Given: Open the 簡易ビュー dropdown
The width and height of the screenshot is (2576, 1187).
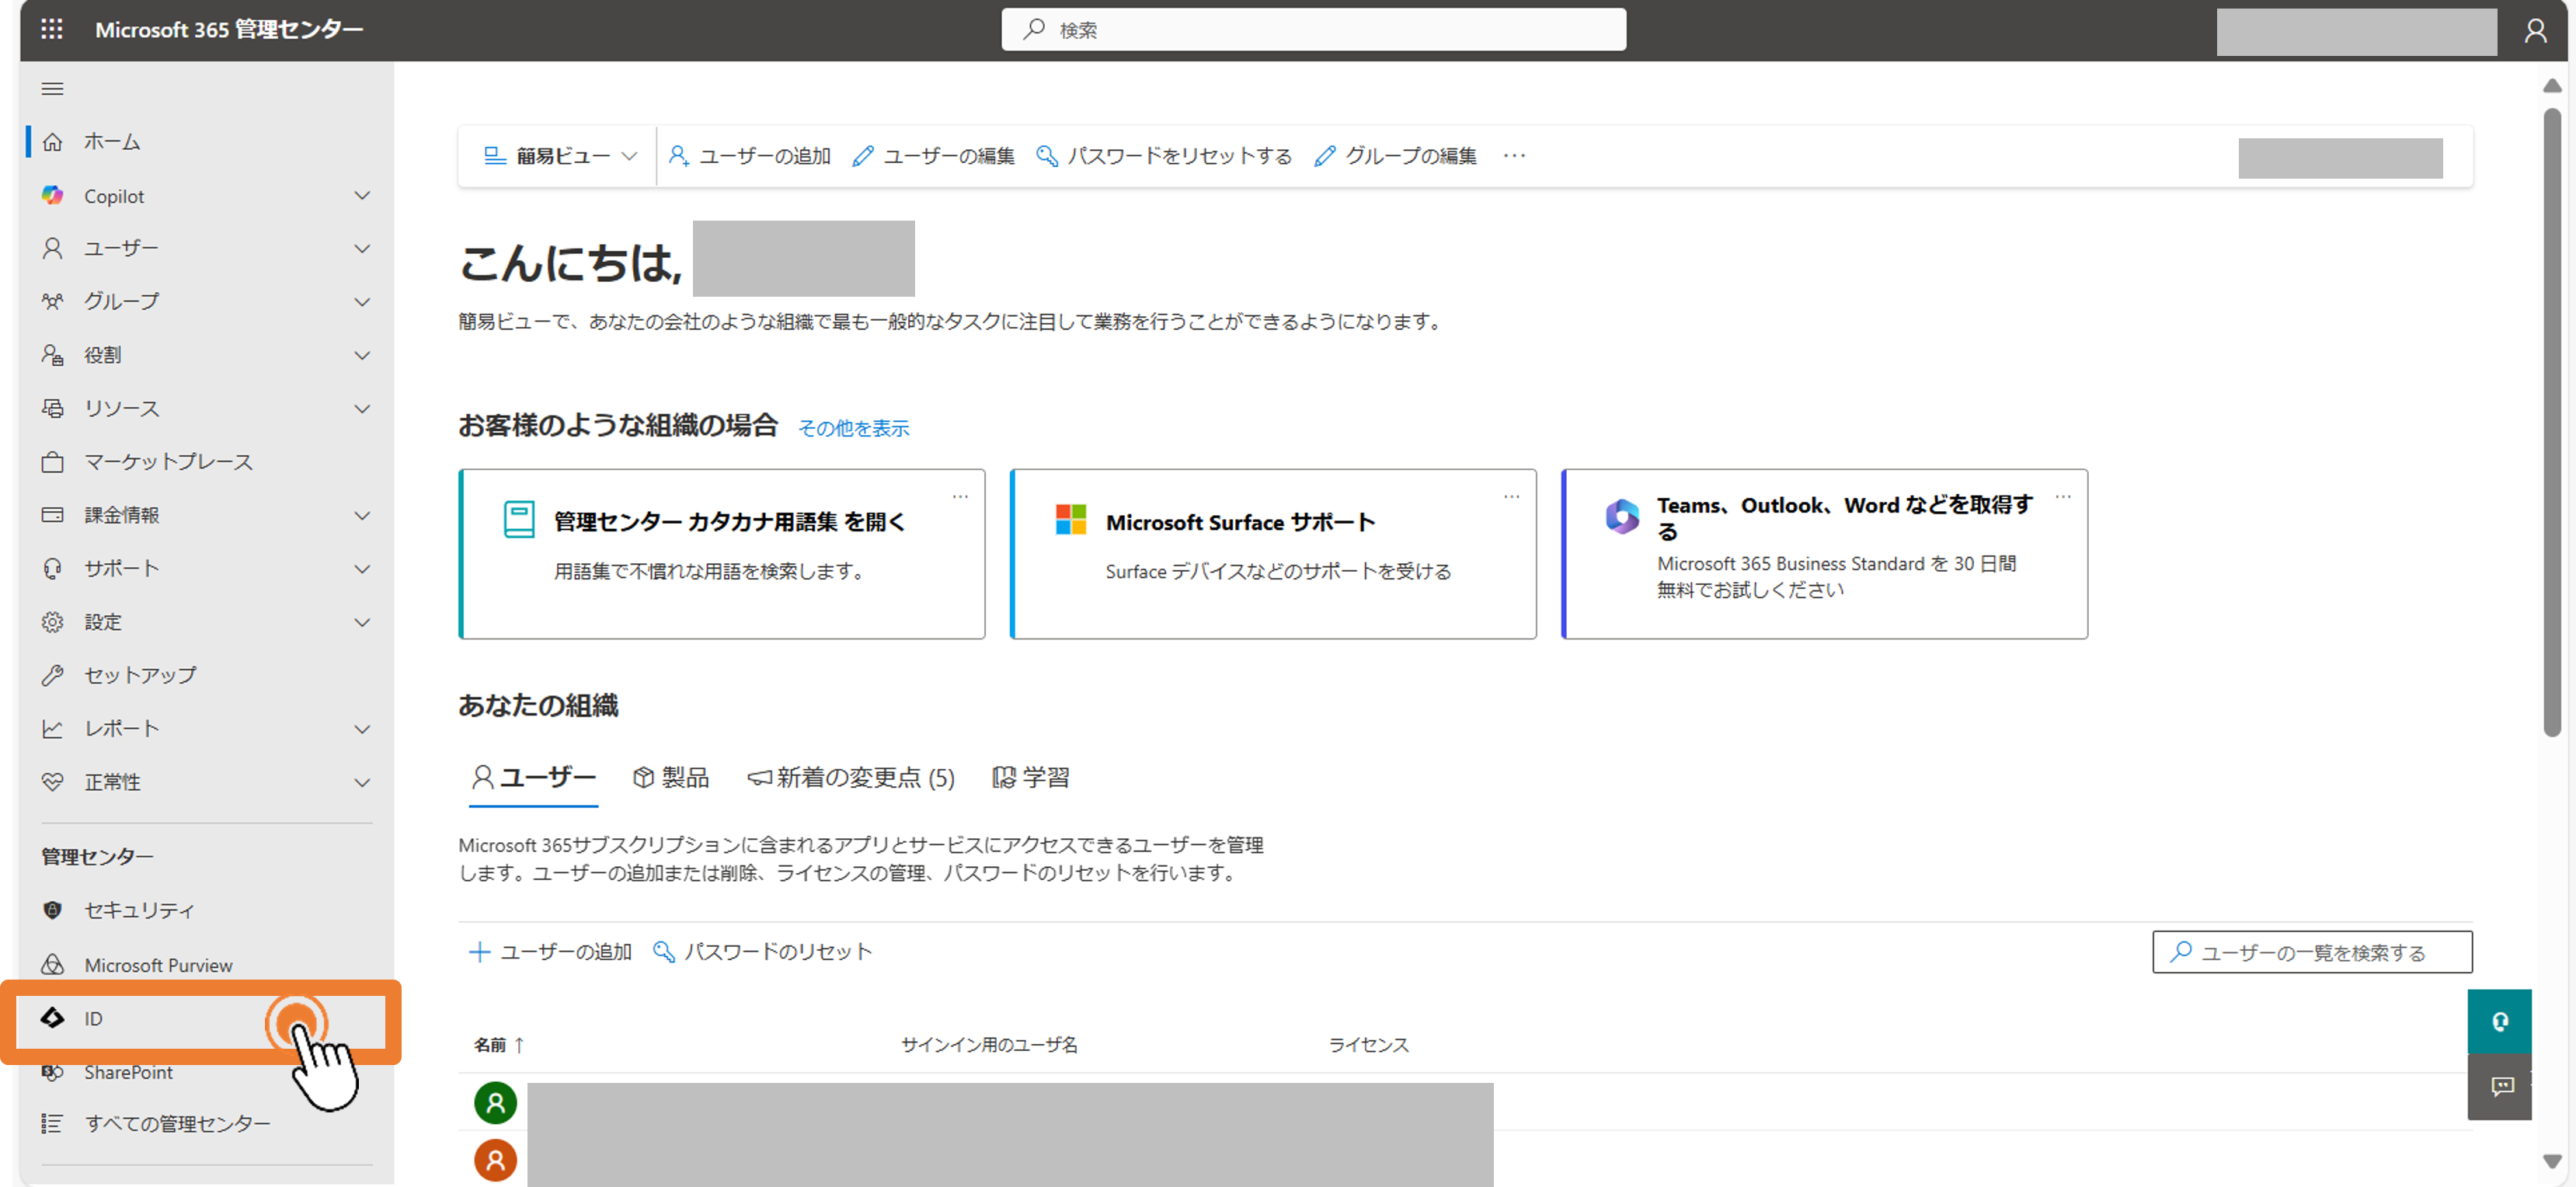Looking at the screenshot, I should [x=560, y=156].
